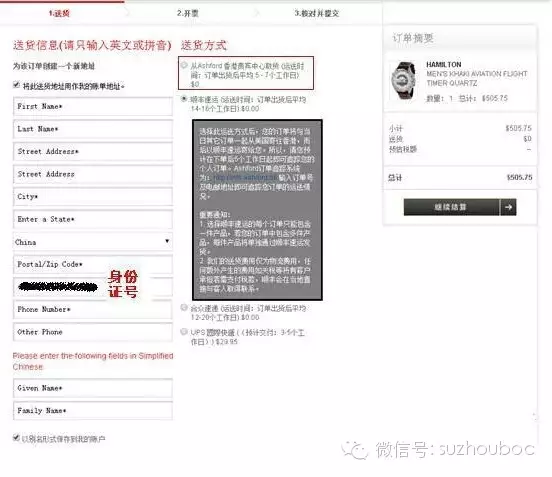Click arrow icon on continue checkout button

(508, 207)
